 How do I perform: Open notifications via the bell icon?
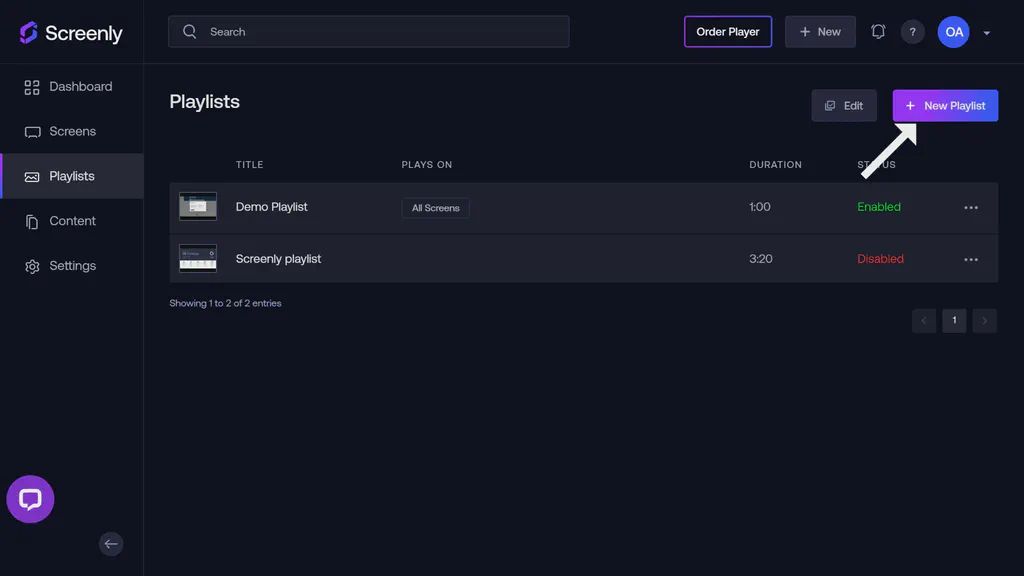coord(878,31)
